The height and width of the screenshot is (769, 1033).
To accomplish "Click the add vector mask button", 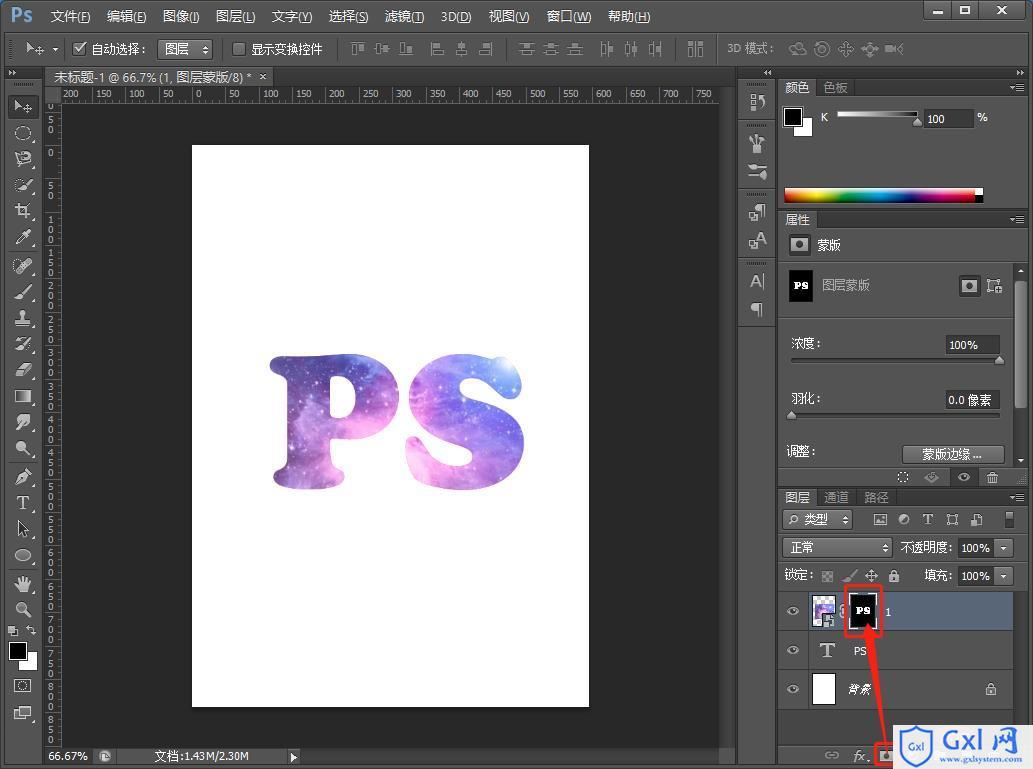I will [x=993, y=286].
